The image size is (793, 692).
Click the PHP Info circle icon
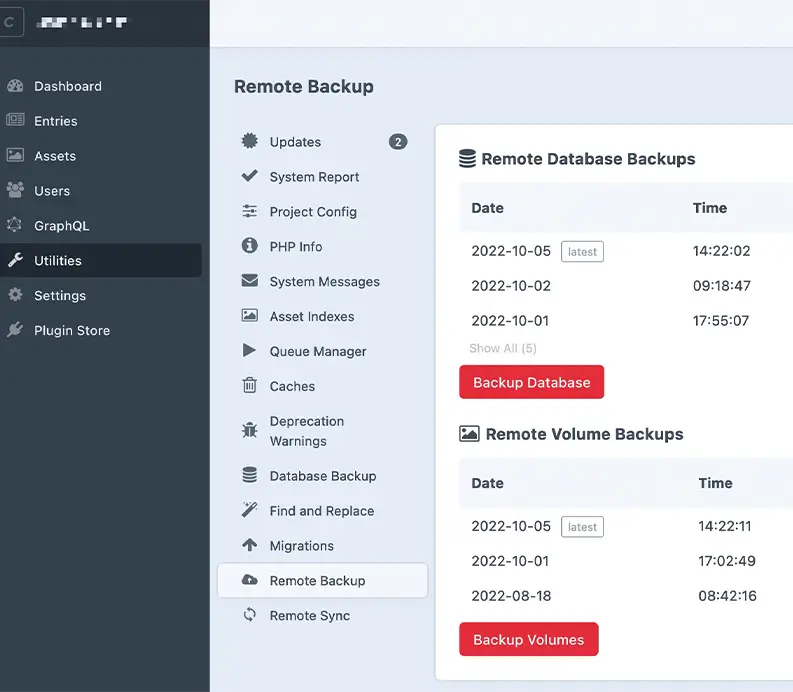(x=250, y=246)
